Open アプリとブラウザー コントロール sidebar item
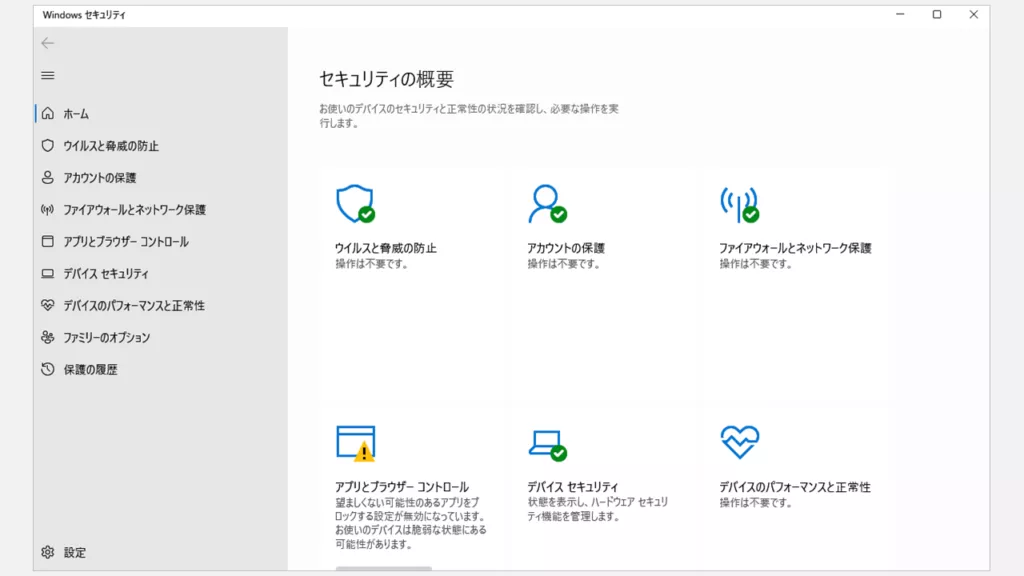The width and height of the screenshot is (1024, 576). coord(125,242)
